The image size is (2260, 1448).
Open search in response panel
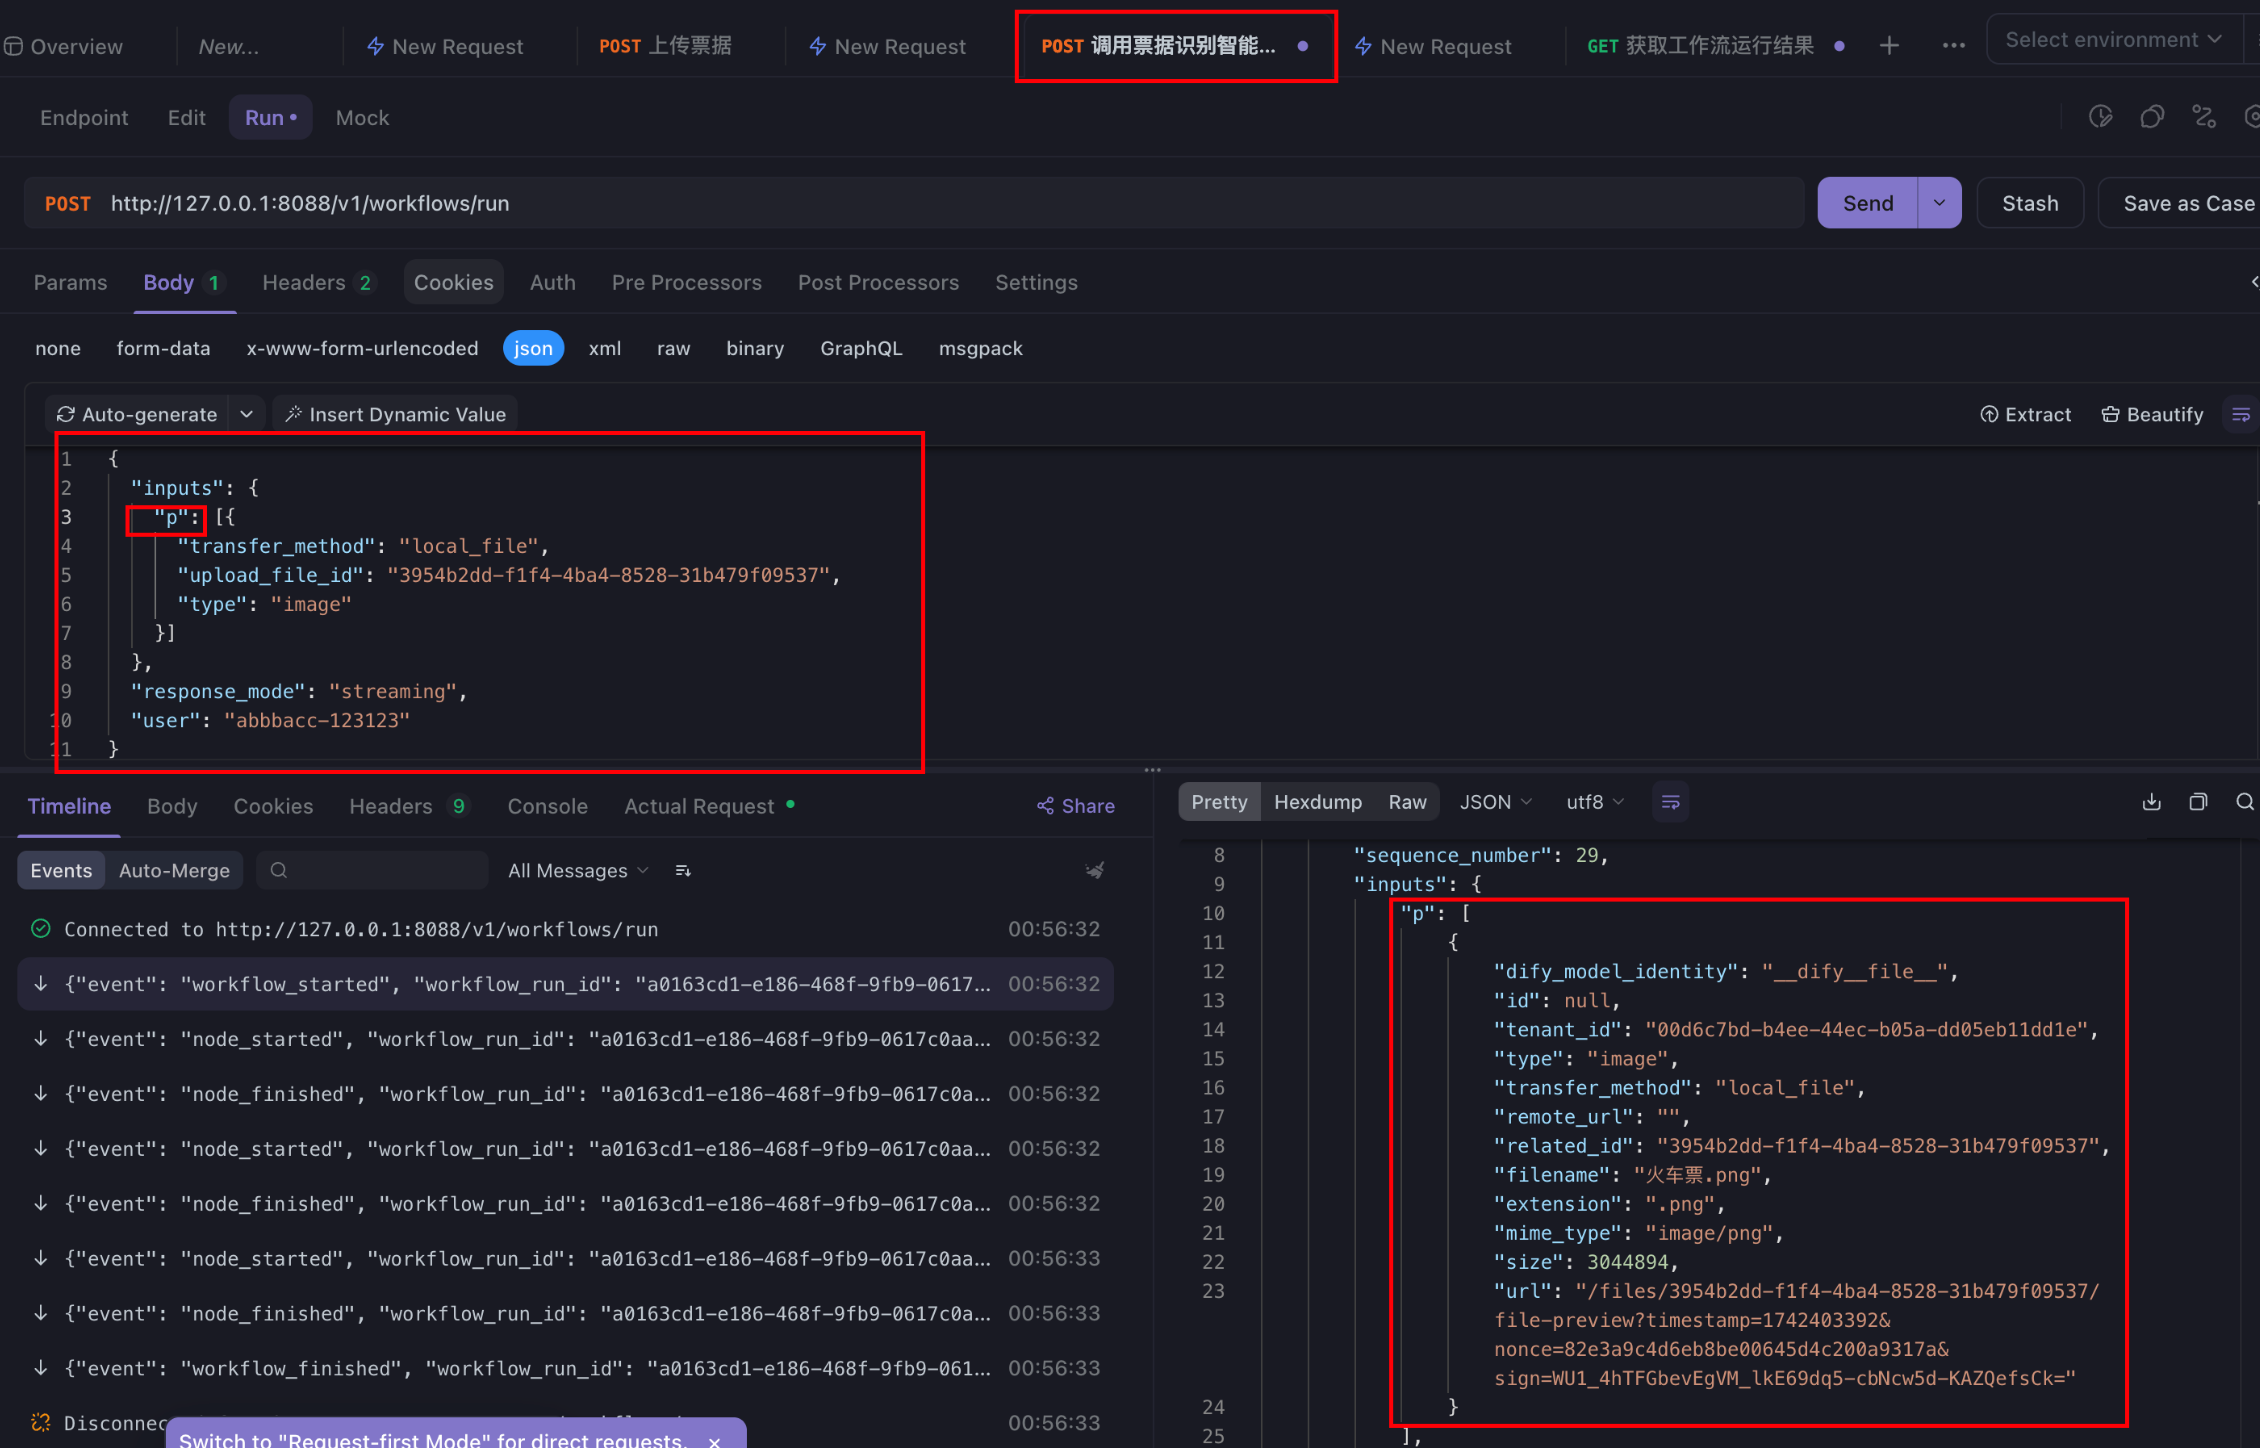click(x=2244, y=802)
